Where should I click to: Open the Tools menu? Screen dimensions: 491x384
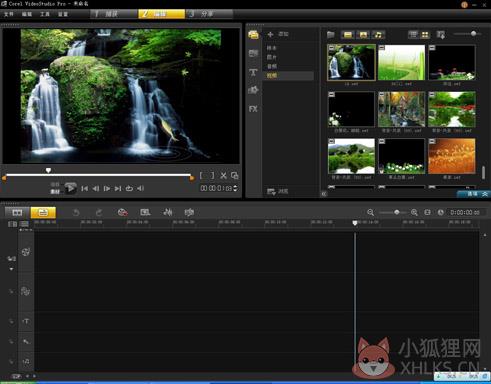pos(45,14)
